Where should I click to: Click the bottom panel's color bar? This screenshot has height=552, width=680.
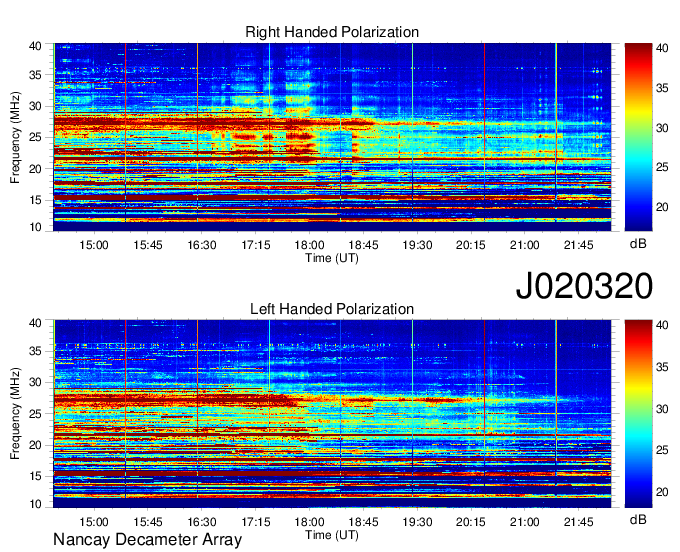click(x=638, y=414)
